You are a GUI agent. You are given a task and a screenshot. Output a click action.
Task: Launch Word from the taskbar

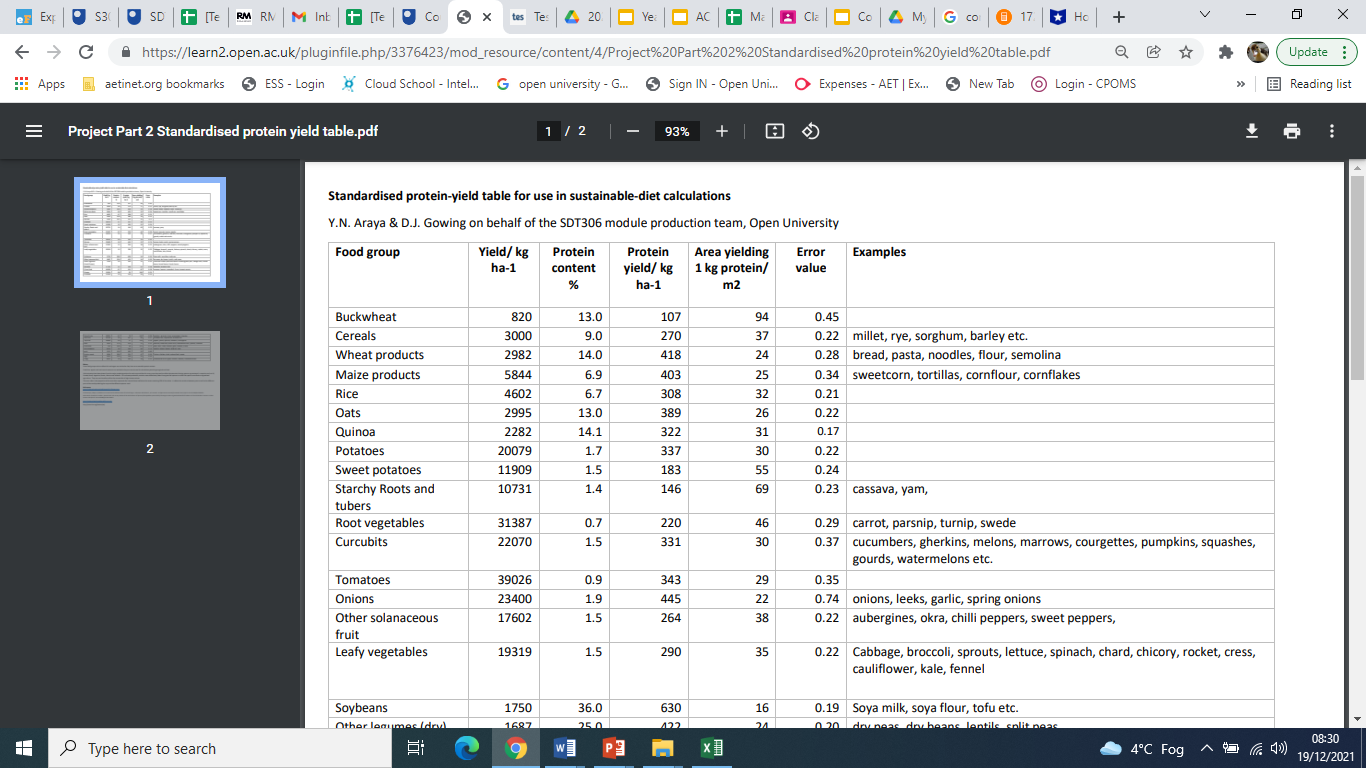pos(565,747)
